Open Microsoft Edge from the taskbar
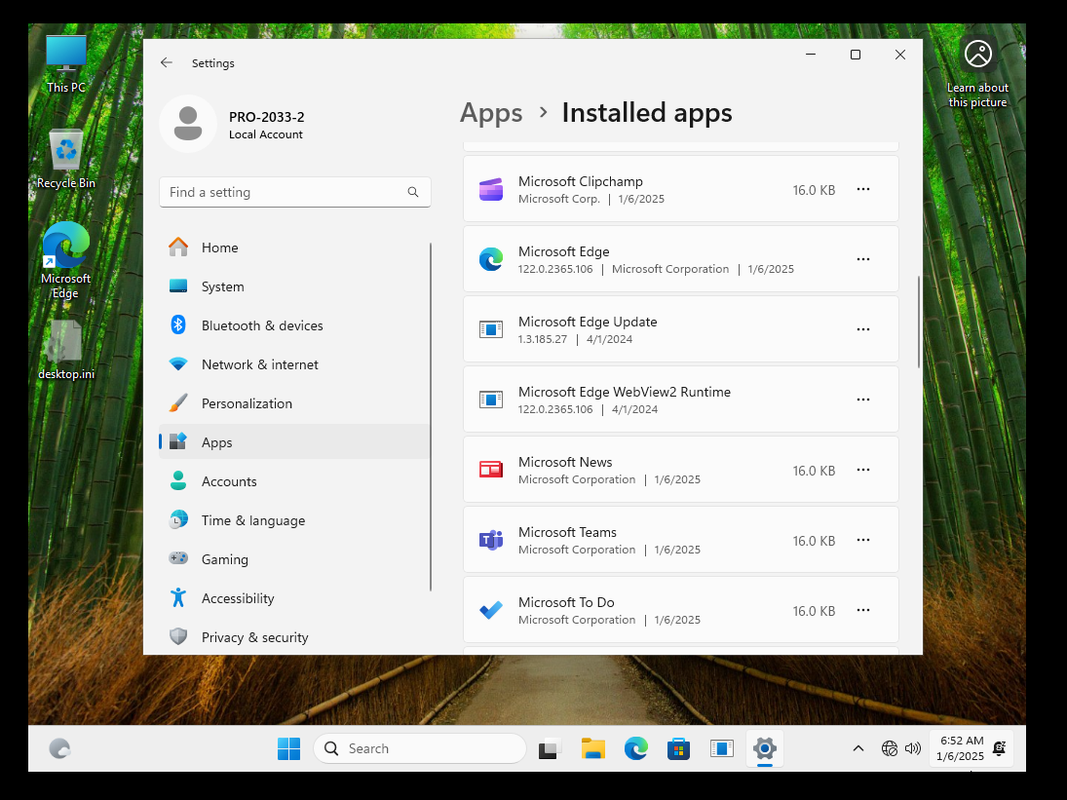Viewport: 1067px width, 800px height. [x=636, y=748]
